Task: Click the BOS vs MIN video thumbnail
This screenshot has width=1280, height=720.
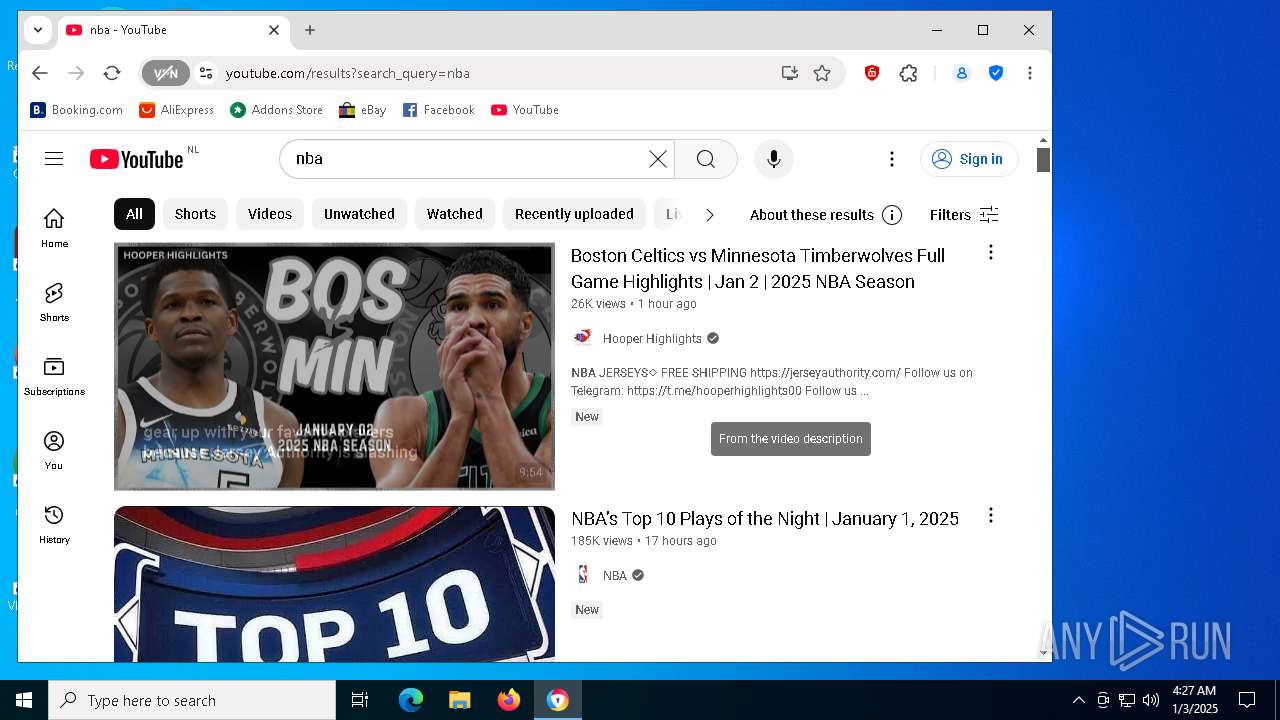Action: click(x=334, y=366)
